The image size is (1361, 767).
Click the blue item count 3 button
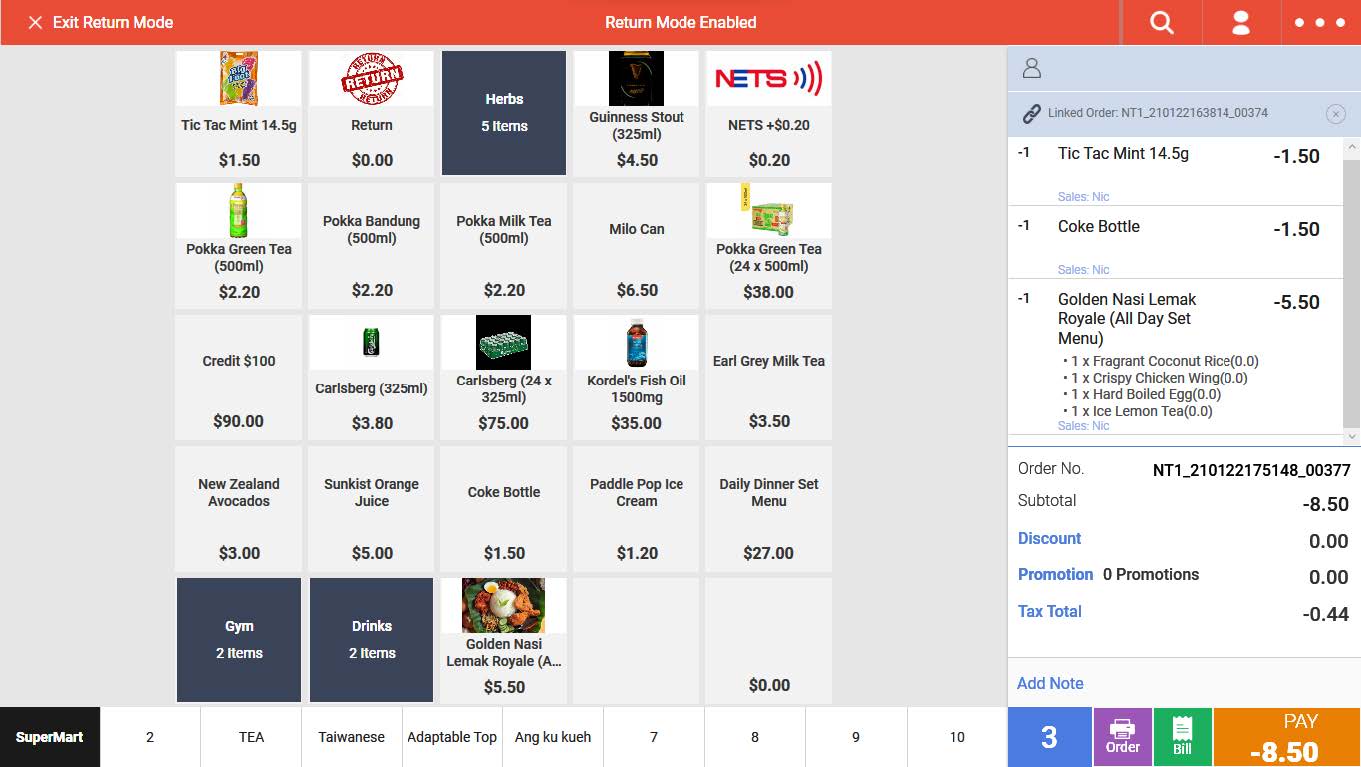(1049, 737)
